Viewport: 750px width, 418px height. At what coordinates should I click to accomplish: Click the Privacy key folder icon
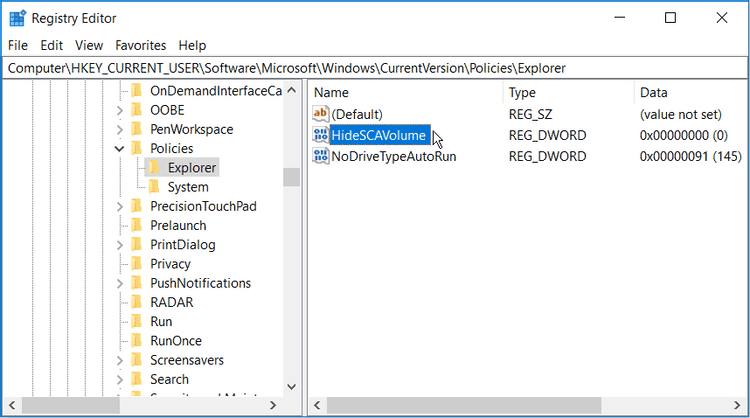[x=137, y=264]
